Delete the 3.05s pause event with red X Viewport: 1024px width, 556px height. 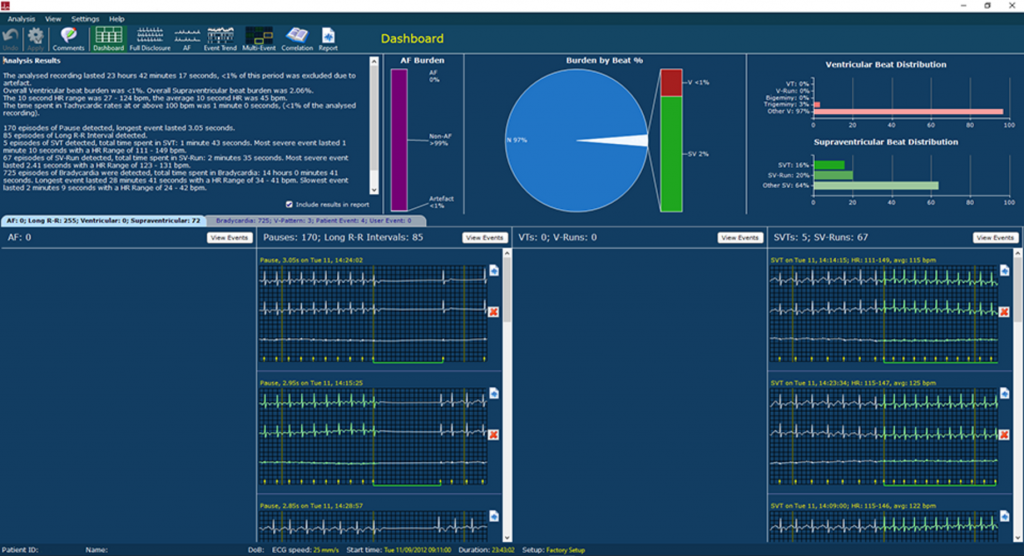[494, 312]
